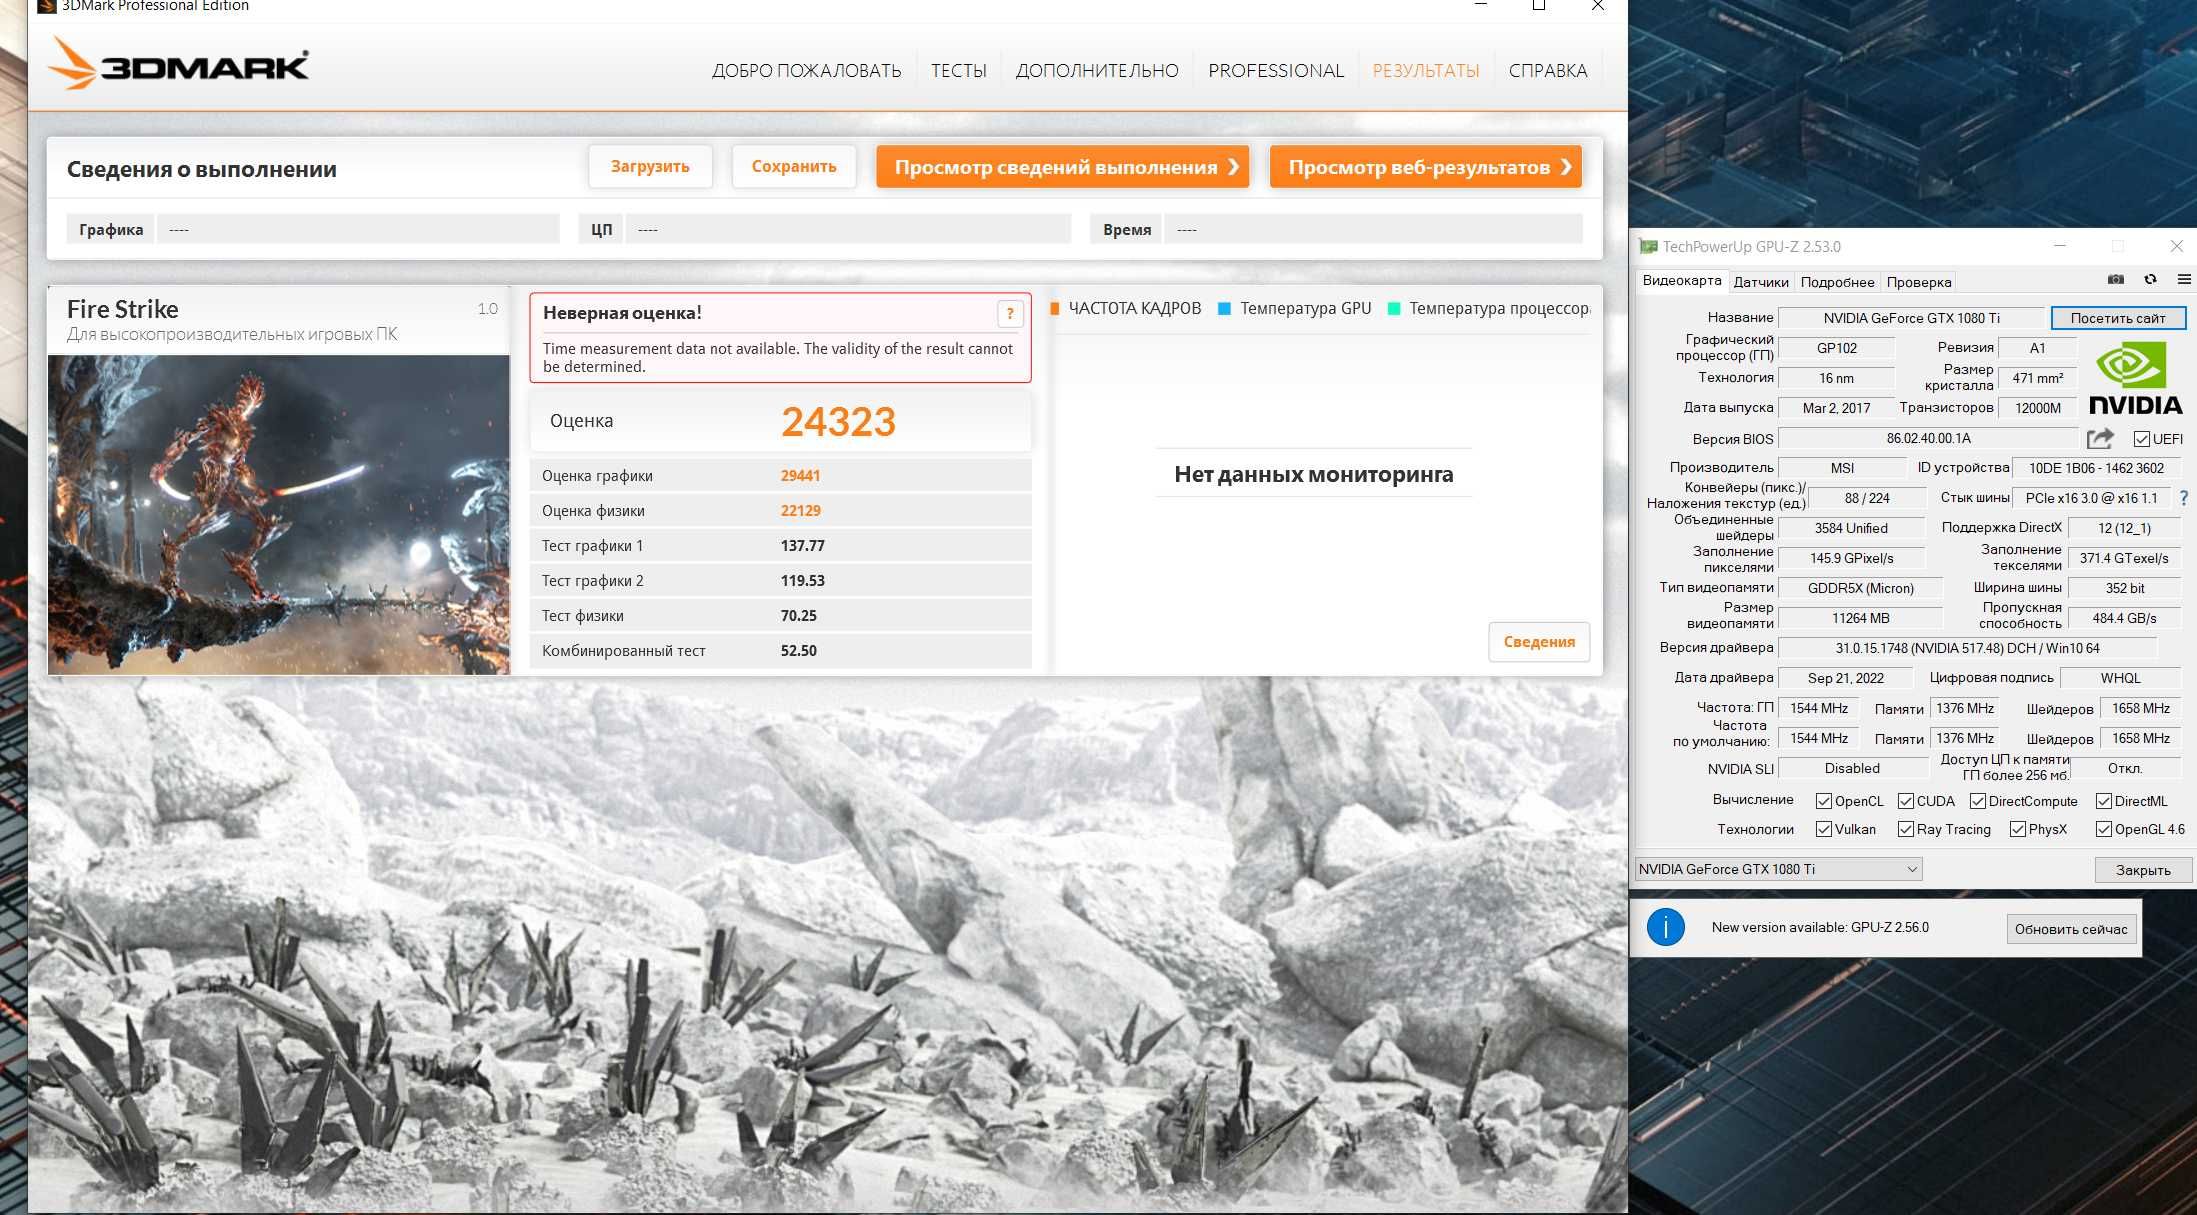Click BIOS version field 86.02.40.00.1A
The width and height of the screenshot is (2197, 1215).
[1928, 439]
